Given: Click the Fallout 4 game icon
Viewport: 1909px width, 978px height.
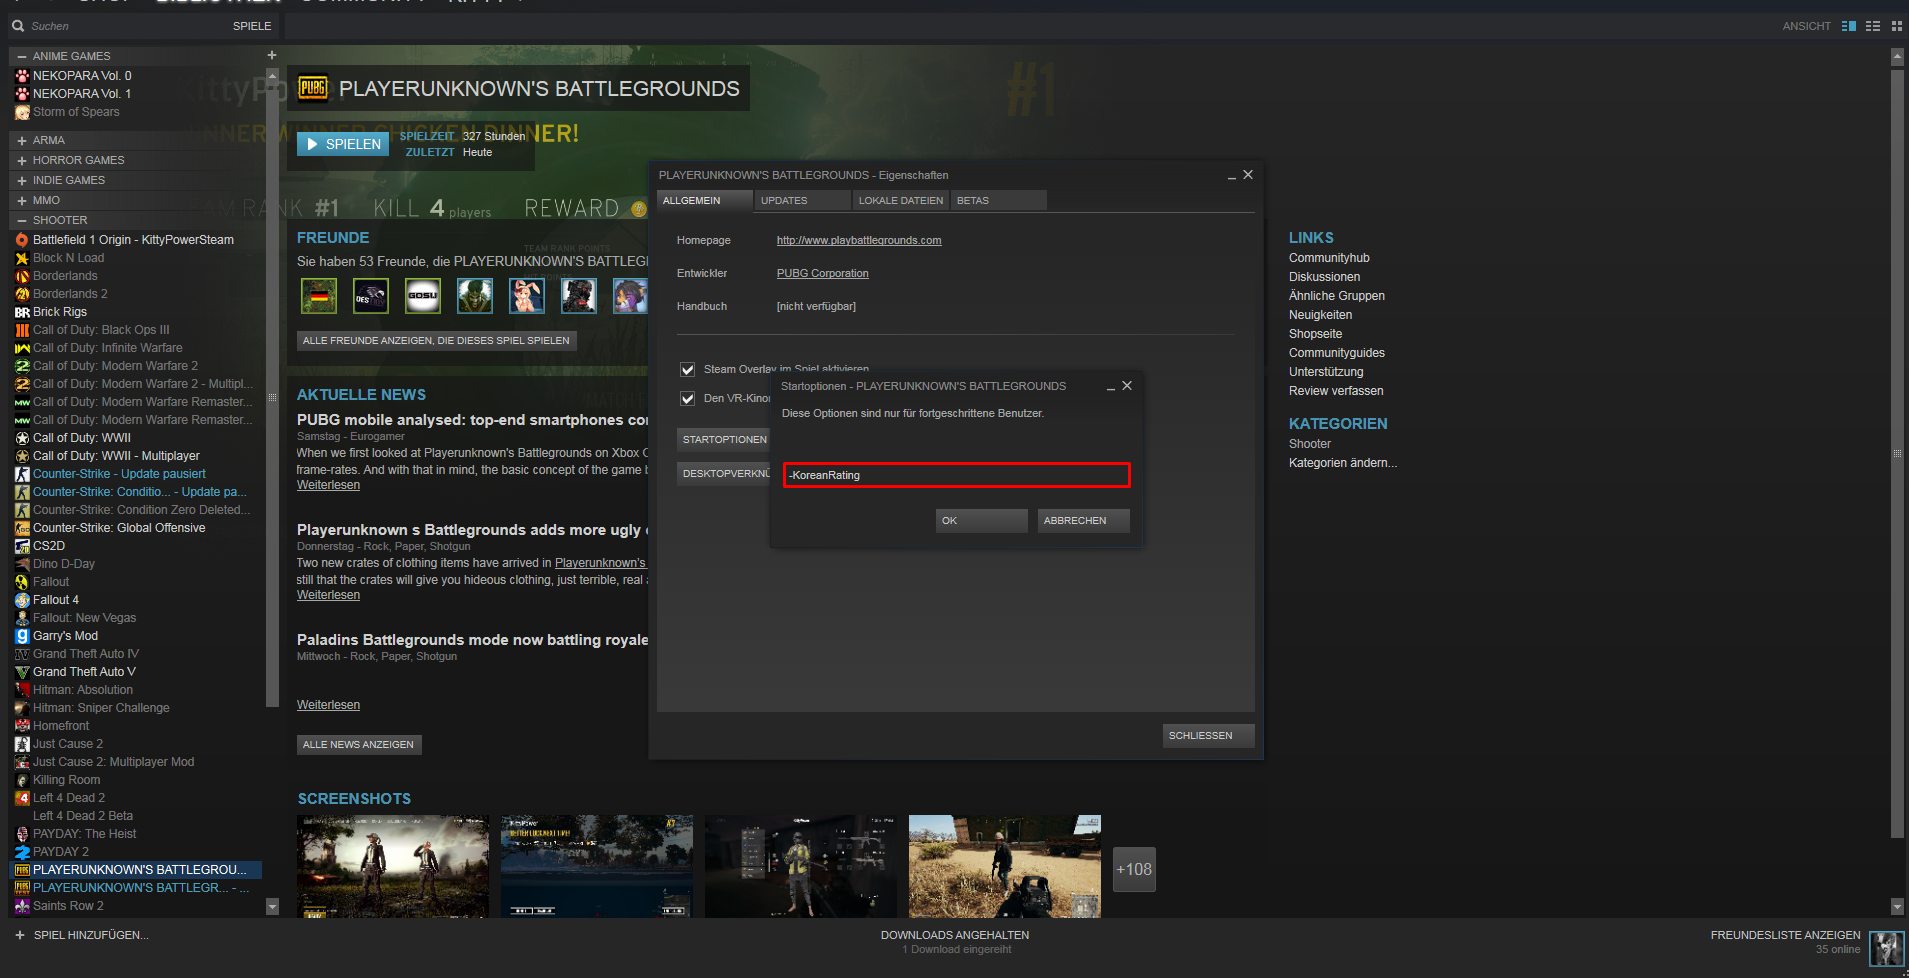Looking at the screenshot, I should pos(22,600).
